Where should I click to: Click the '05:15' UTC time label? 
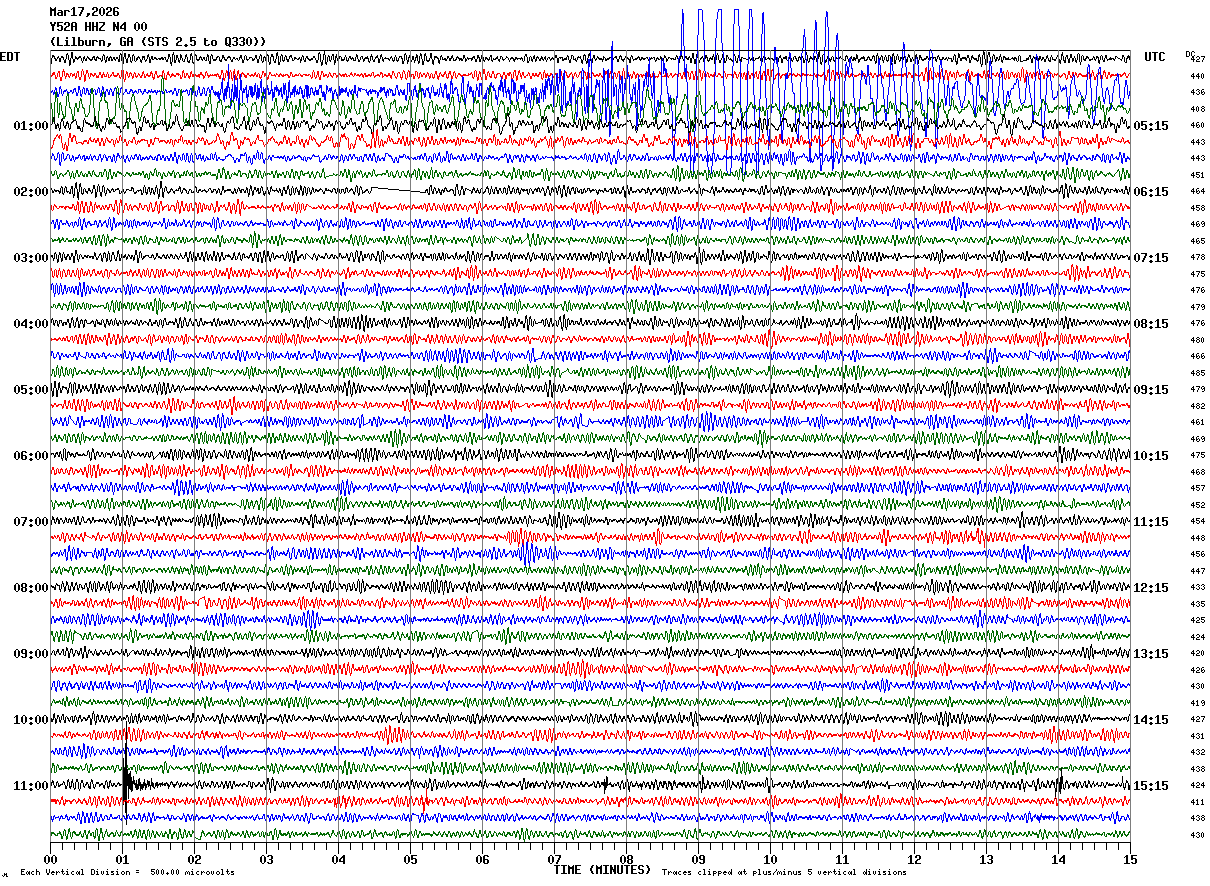[x=1151, y=126]
